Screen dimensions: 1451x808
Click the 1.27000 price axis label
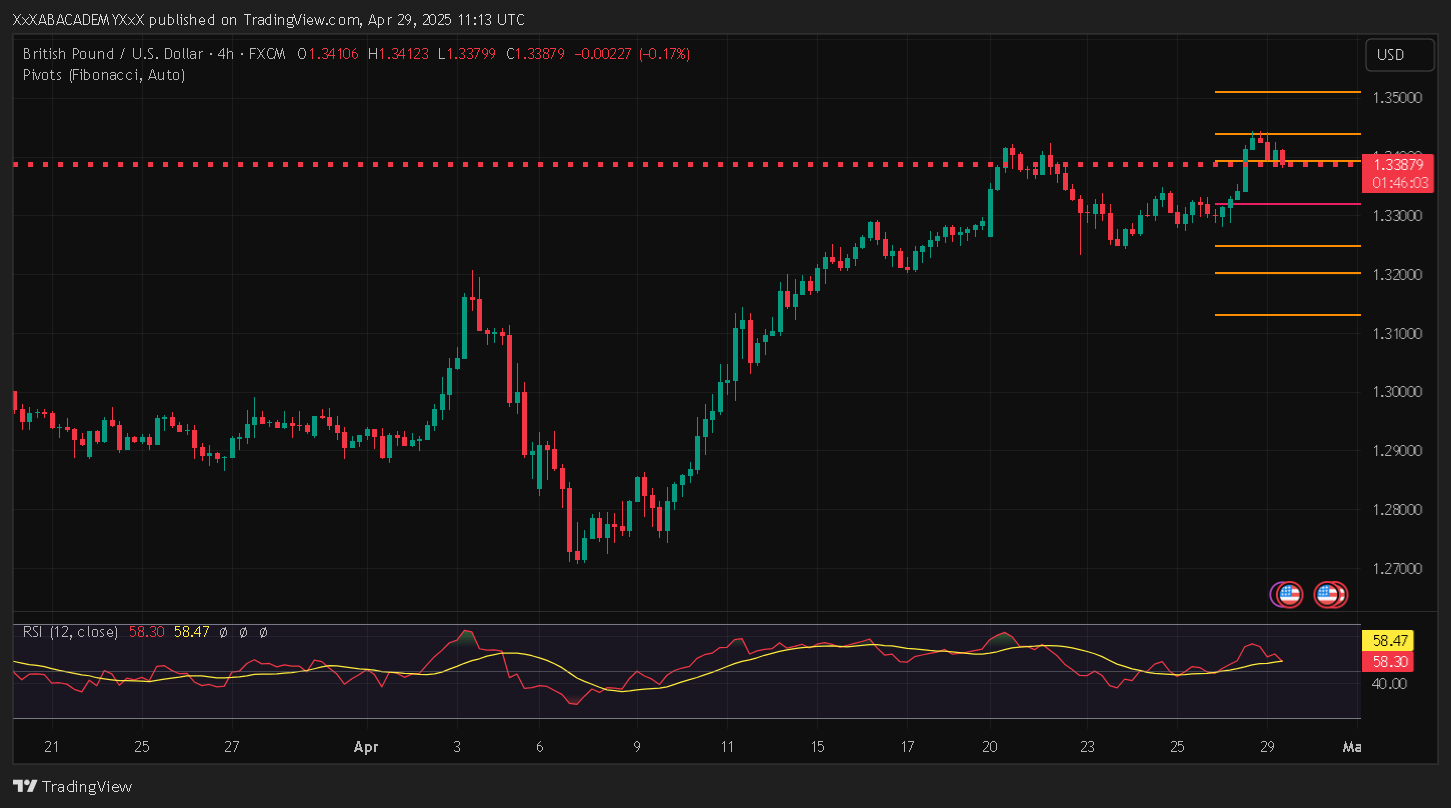click(1396, 569)
